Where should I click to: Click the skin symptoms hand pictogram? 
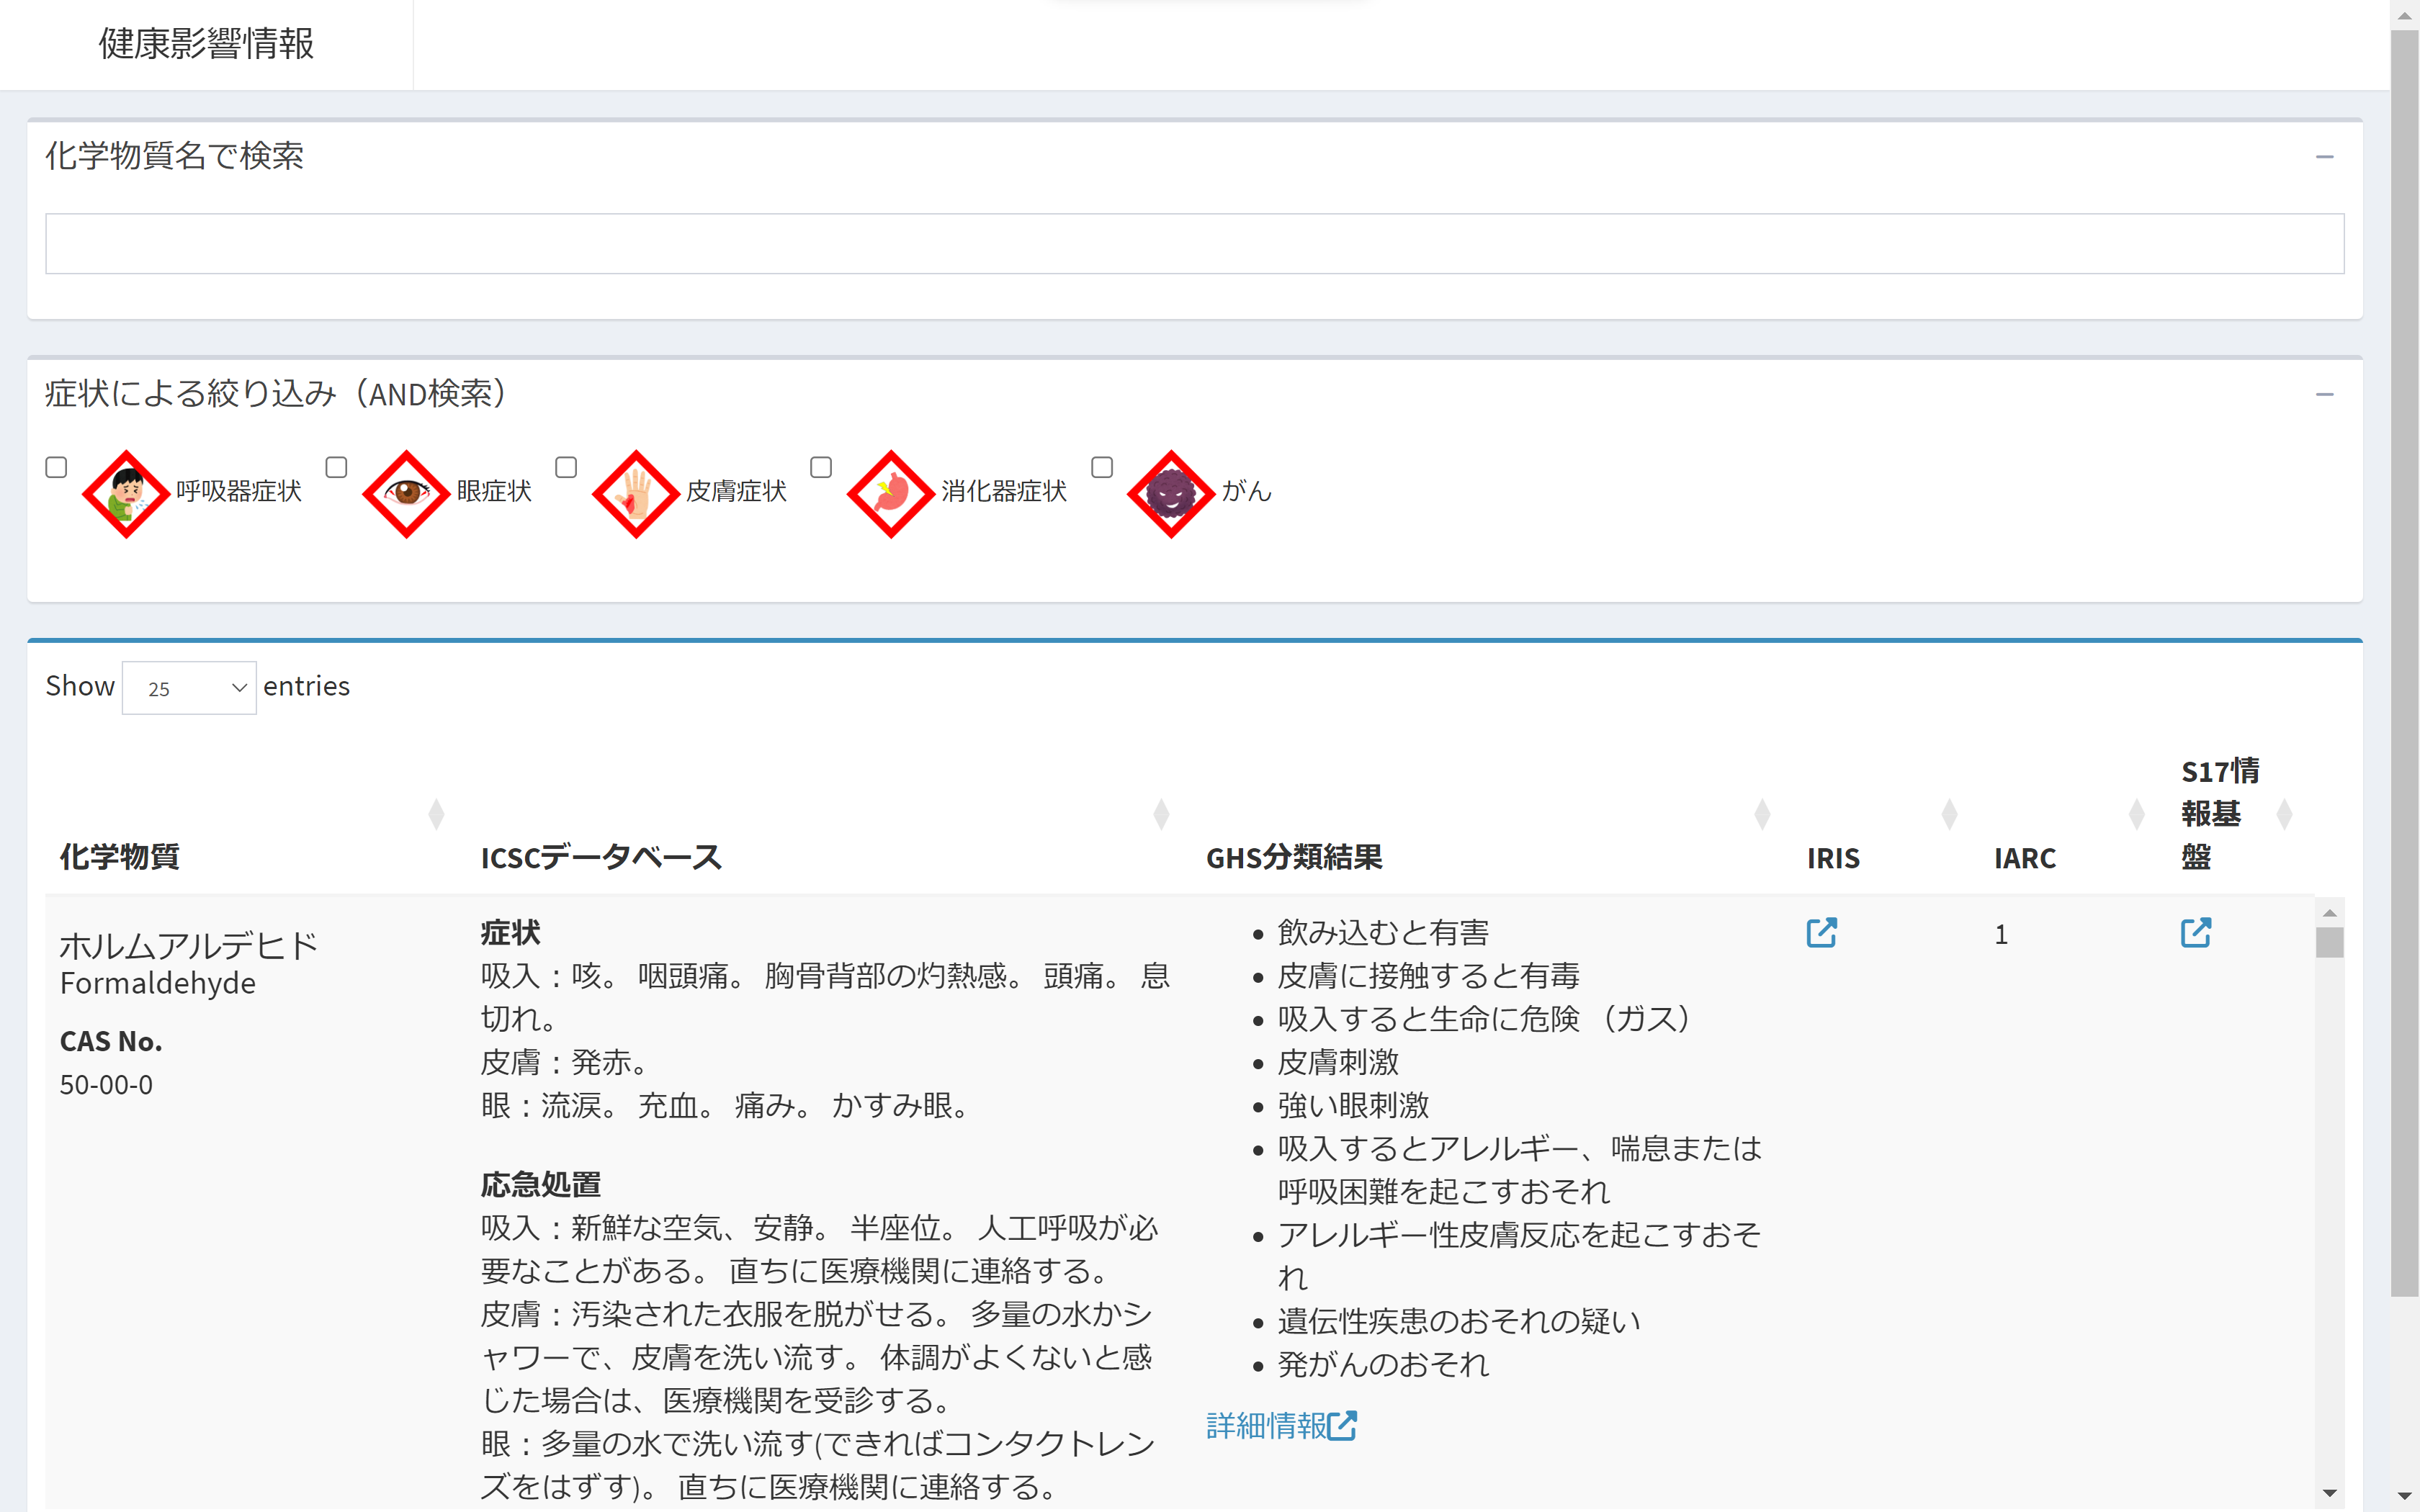point(636,493)
